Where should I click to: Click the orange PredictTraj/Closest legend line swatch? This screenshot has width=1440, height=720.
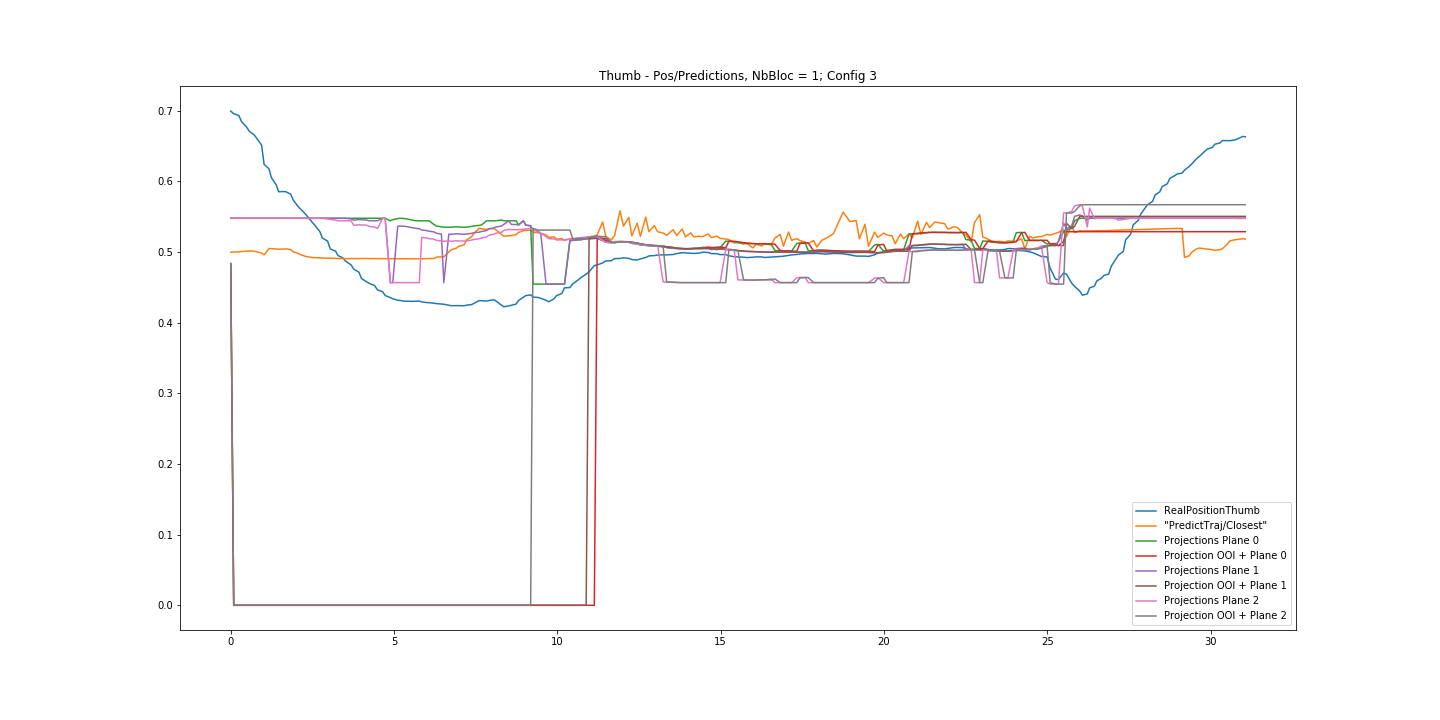coord(1147,526)
